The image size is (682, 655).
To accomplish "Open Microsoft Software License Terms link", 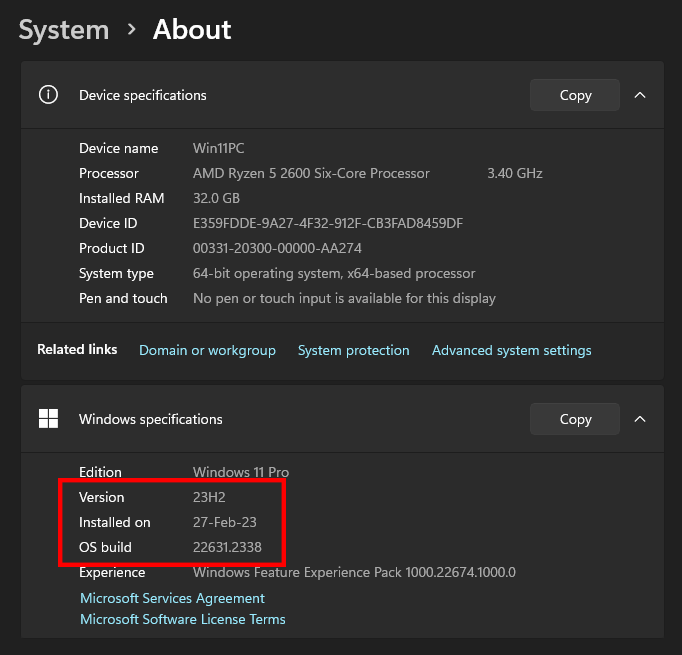I will (x=183, y=619).
